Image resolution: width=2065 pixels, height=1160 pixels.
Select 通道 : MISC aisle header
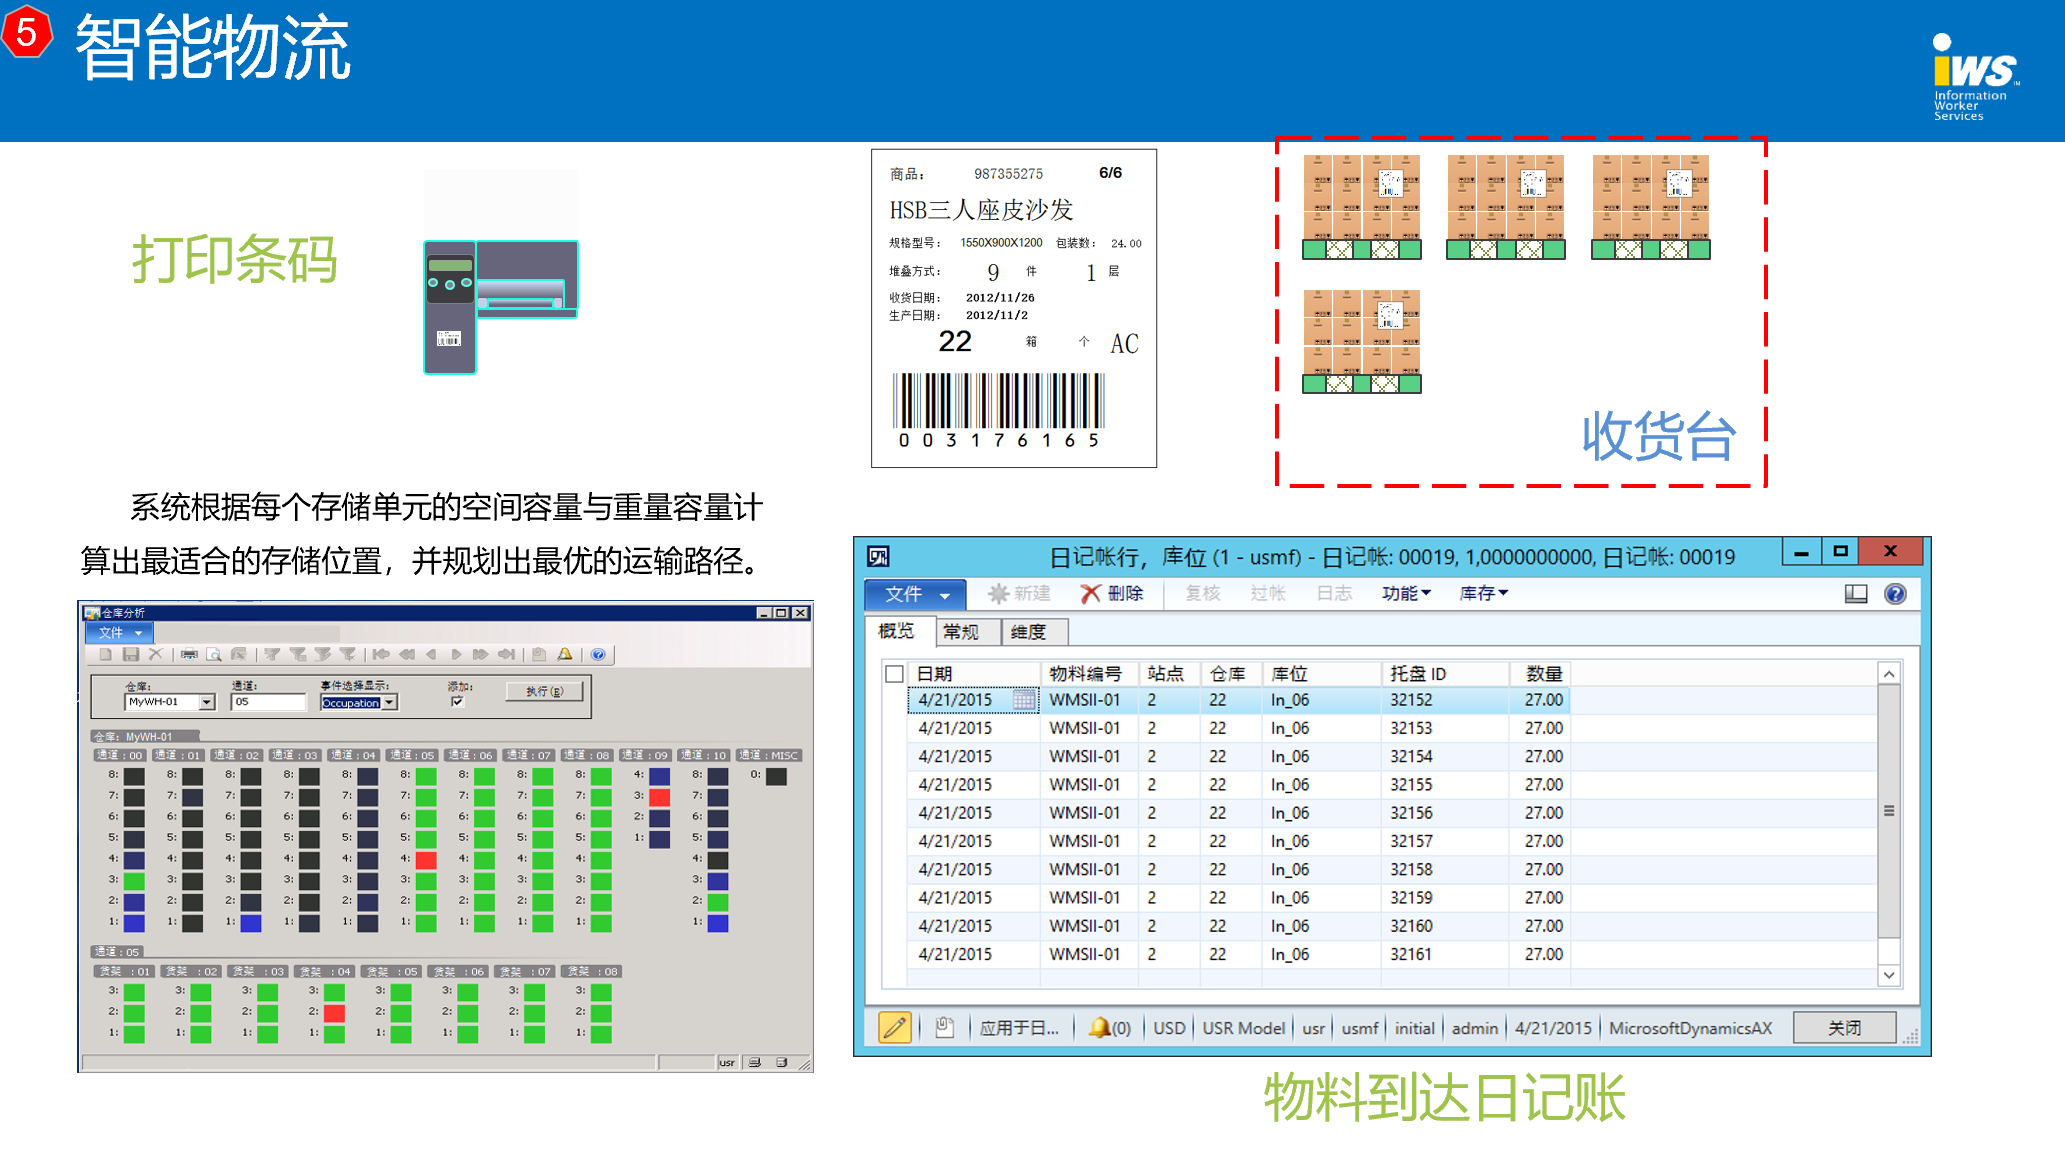(768, 756)
